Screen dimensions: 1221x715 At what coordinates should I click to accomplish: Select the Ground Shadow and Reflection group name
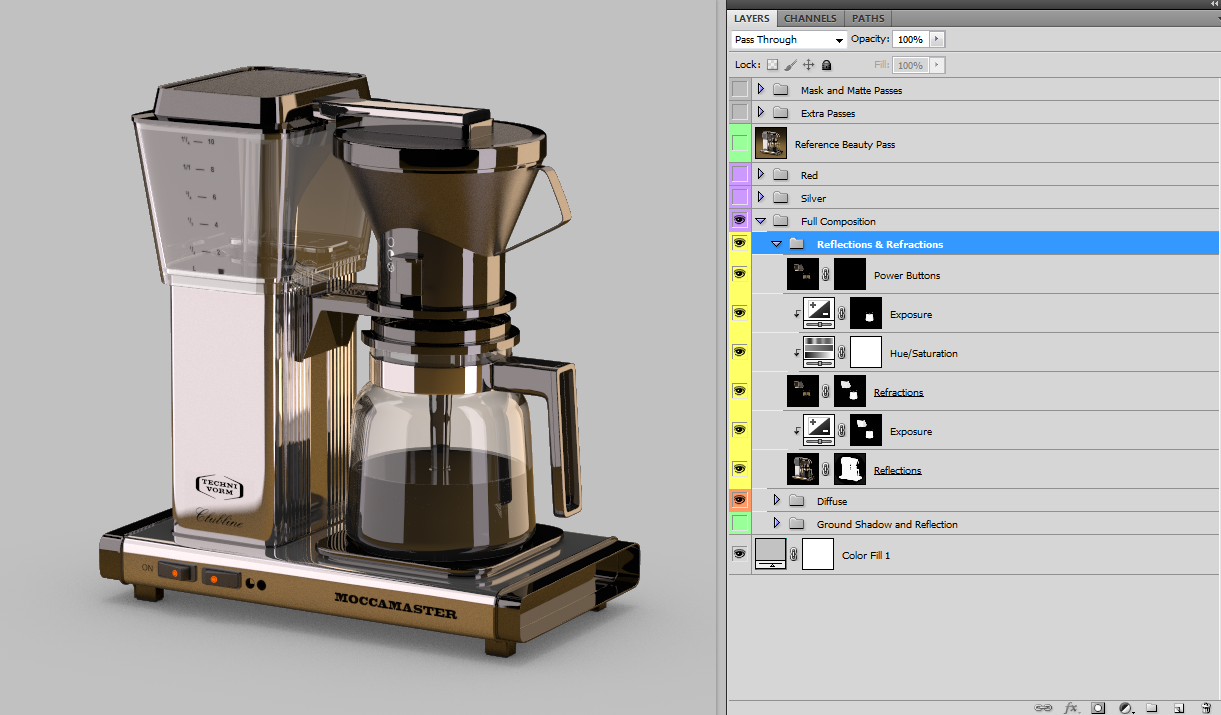(x=887, y=524)
